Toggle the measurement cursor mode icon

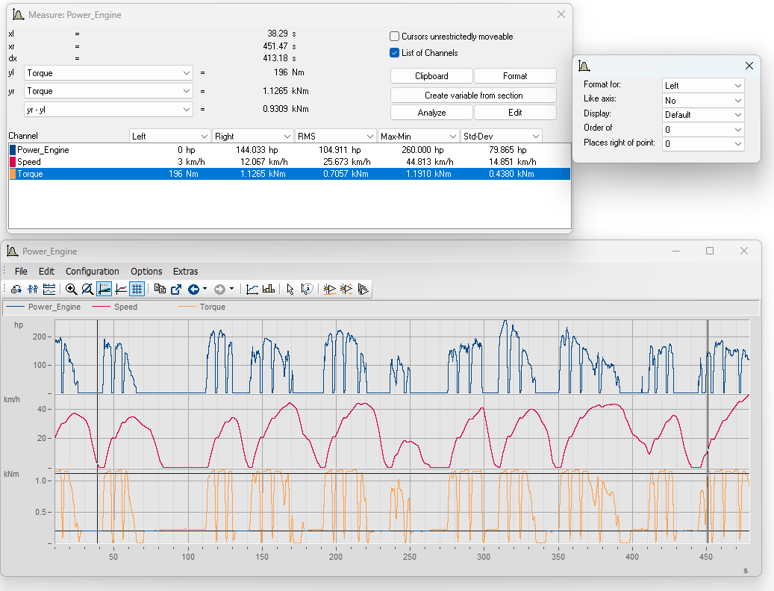(104, 289)
